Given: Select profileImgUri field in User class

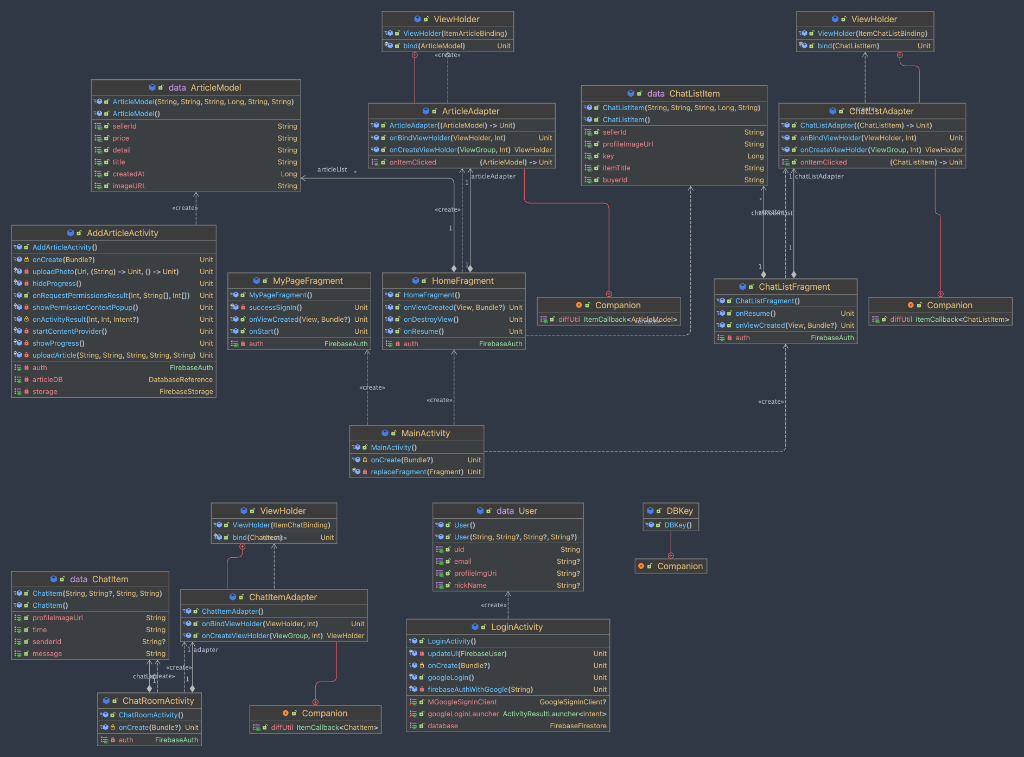Looking at the screenshot, I should [507, 573].
